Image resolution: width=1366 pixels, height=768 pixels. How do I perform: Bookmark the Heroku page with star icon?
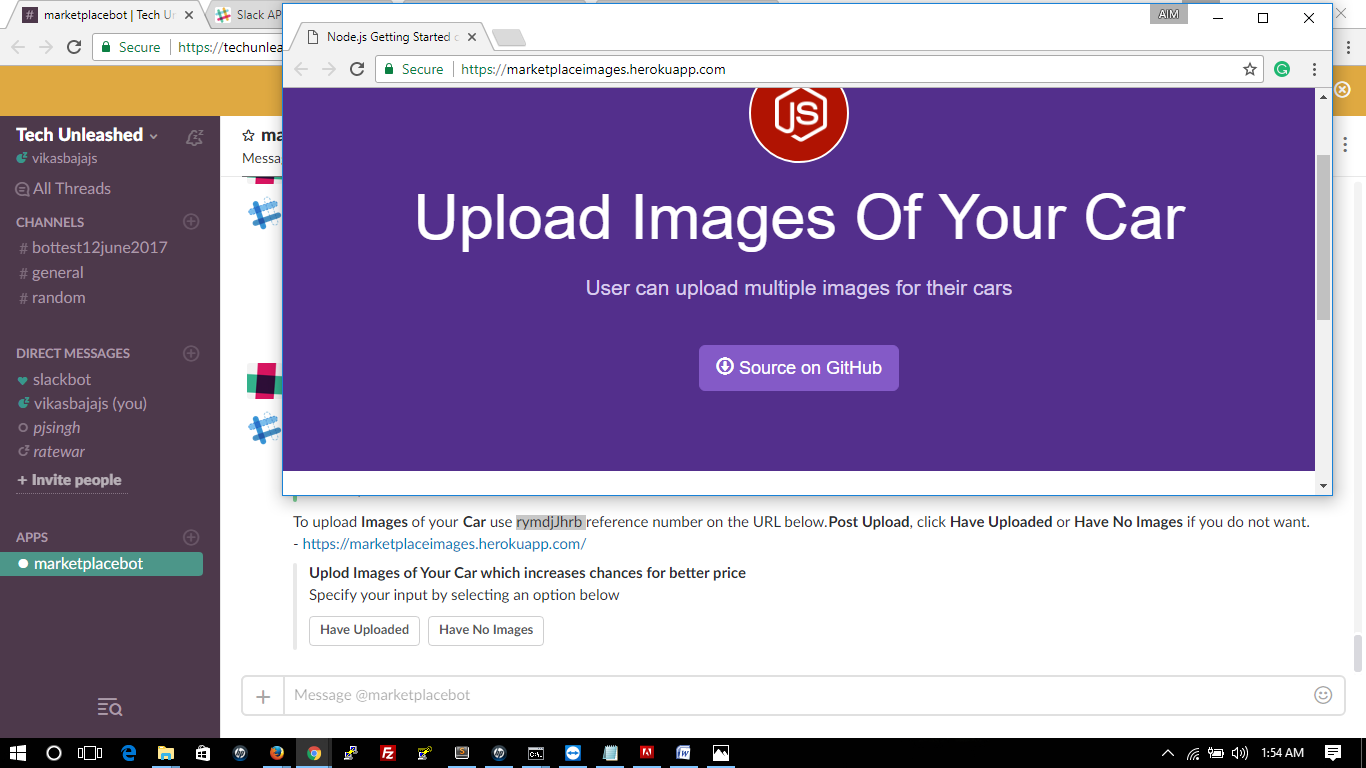1249,69
